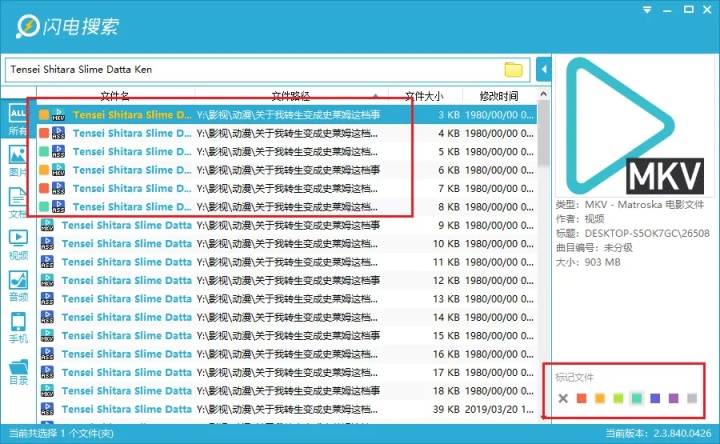Click the 6 KB file size cell
Screen dimensions: 720x444
click(x=449, y=170)
